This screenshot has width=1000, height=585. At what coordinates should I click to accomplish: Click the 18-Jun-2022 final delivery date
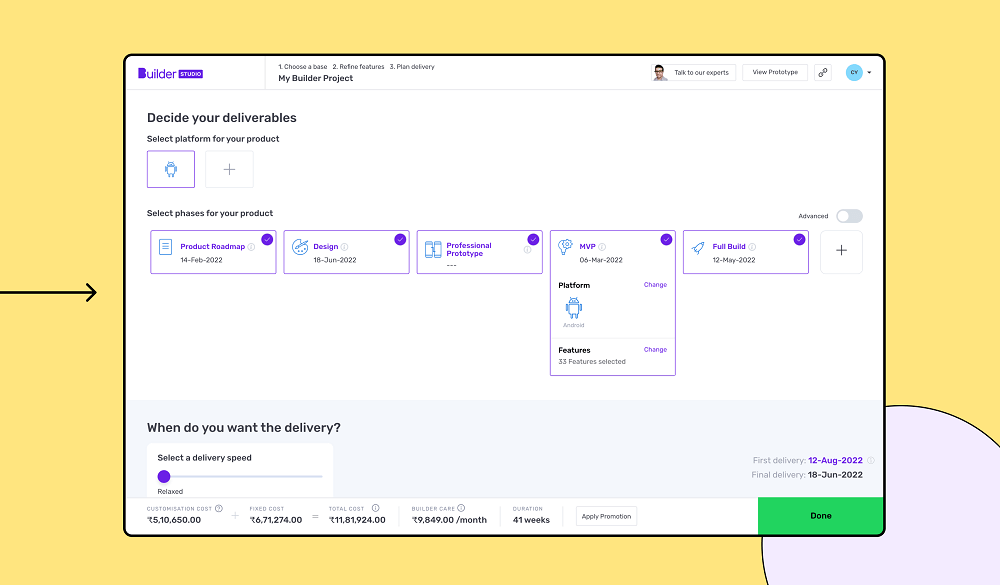coord(835,475)
